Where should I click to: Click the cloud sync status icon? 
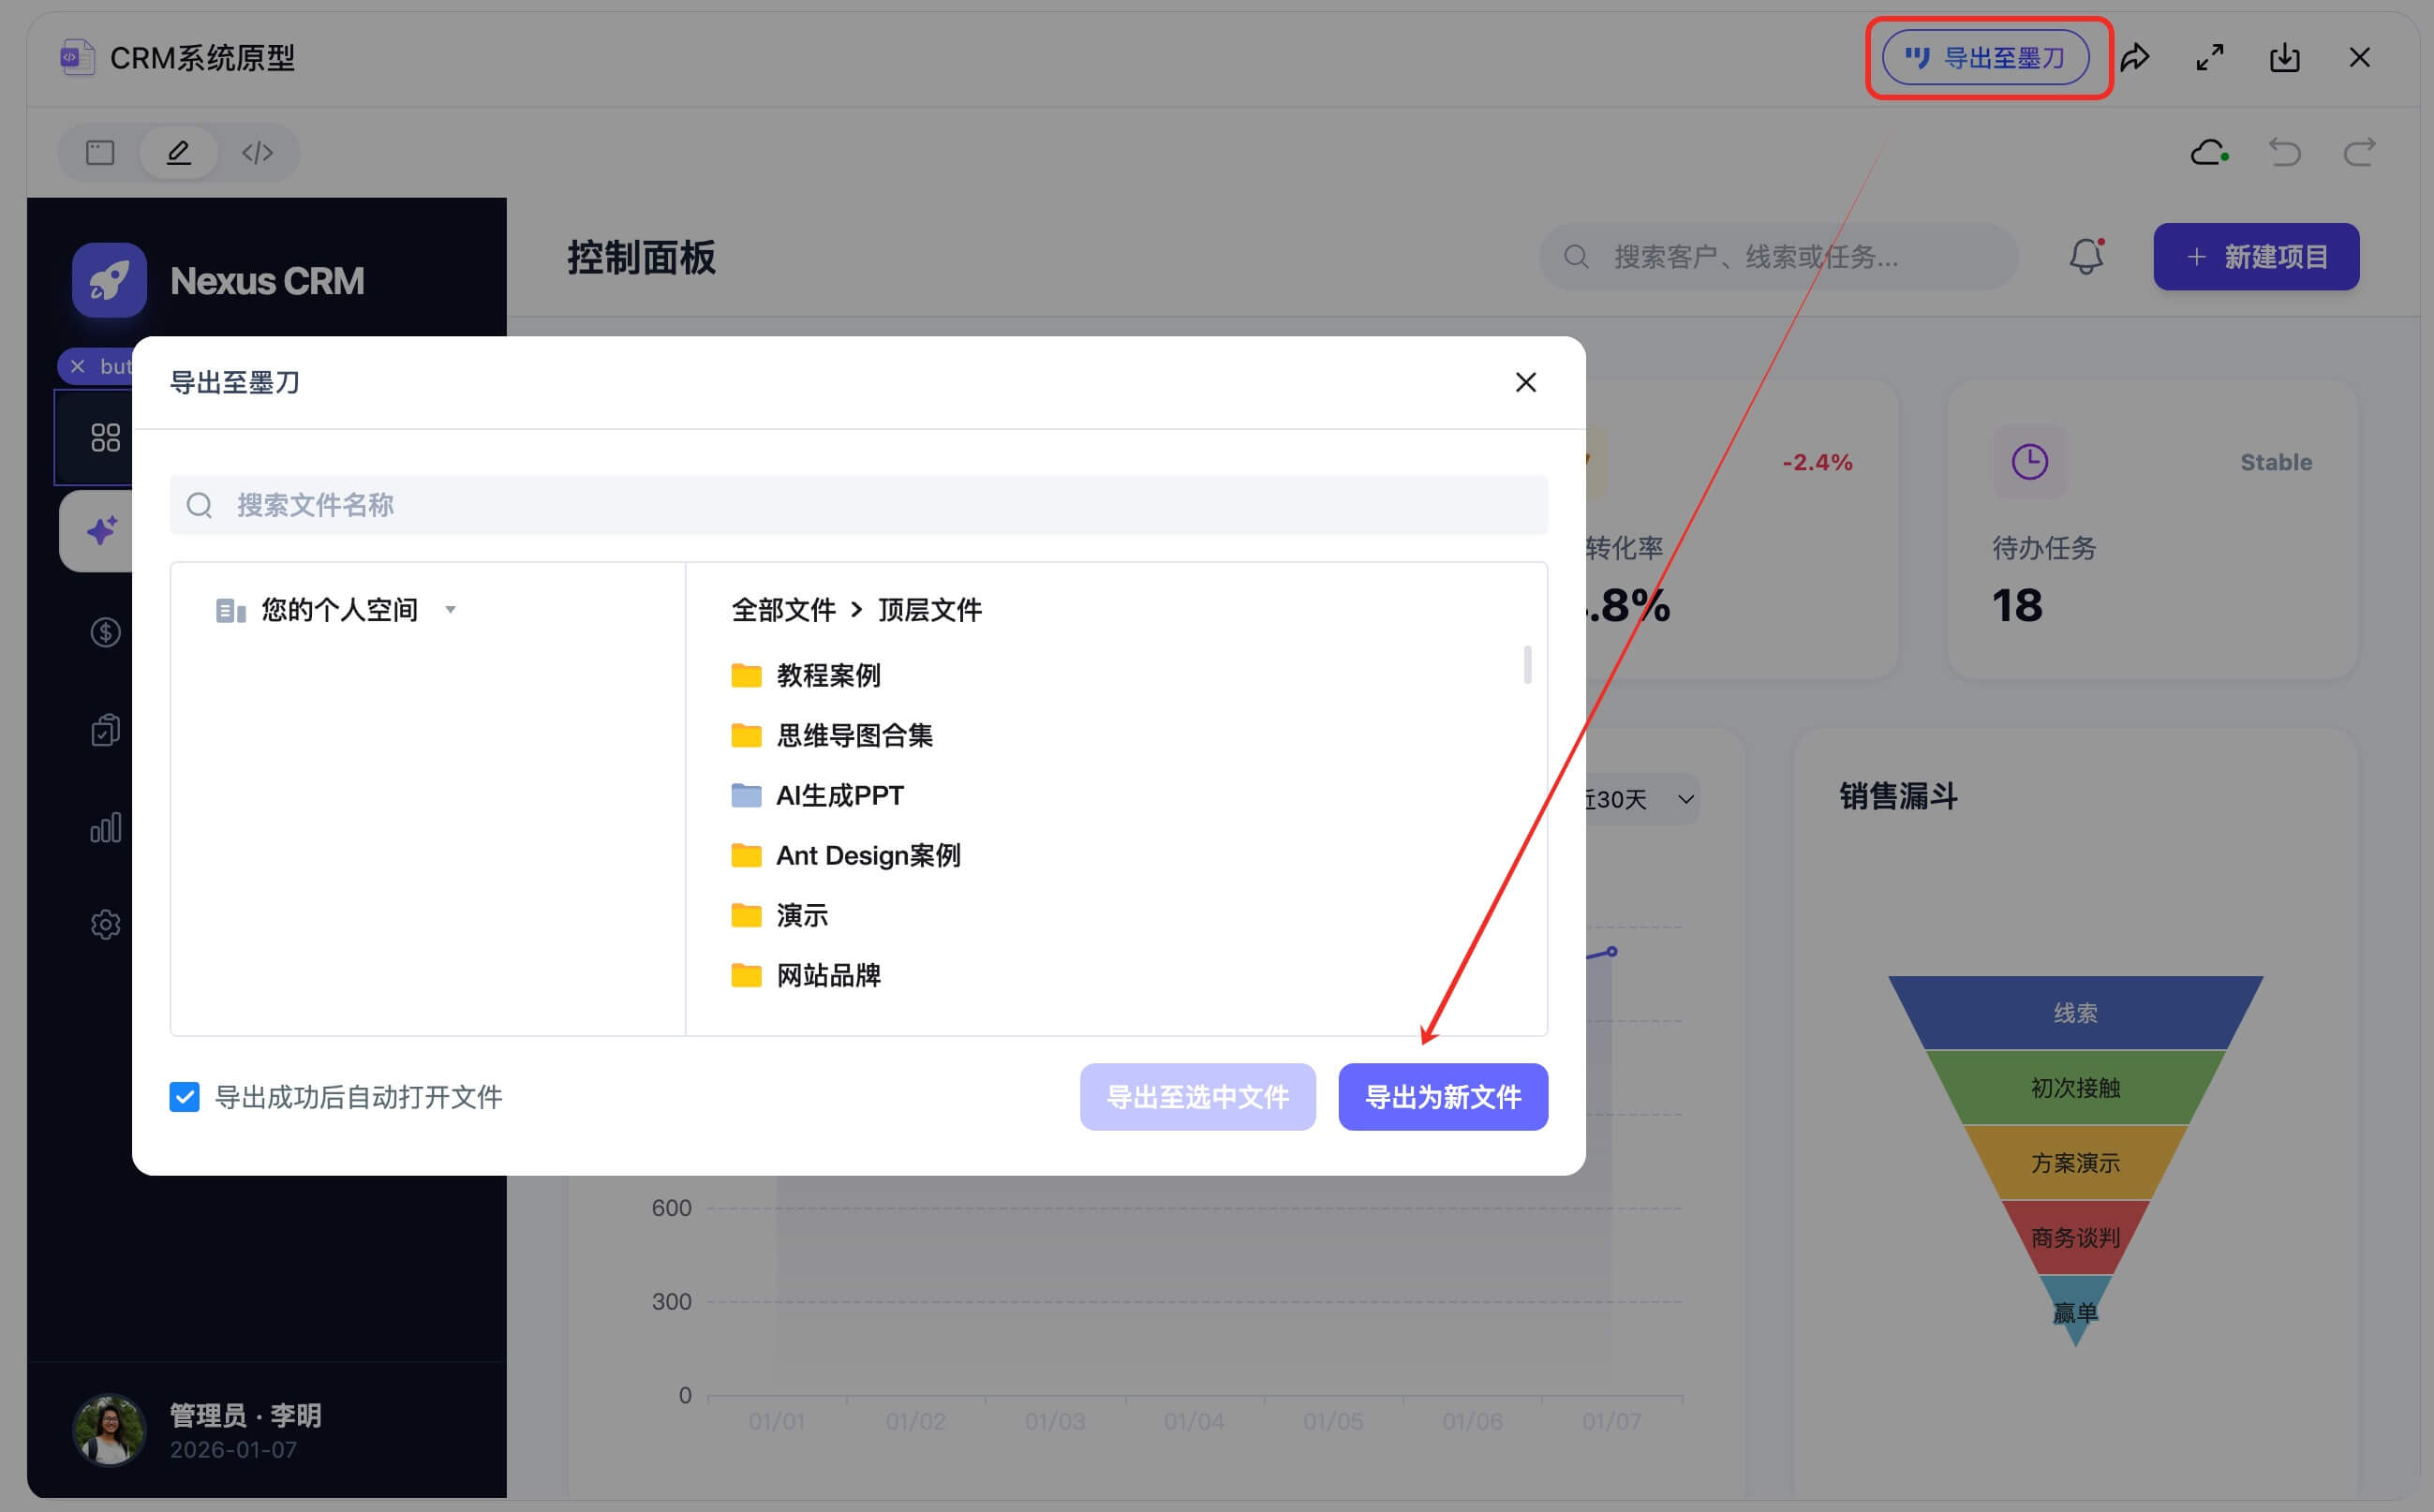2209,152
